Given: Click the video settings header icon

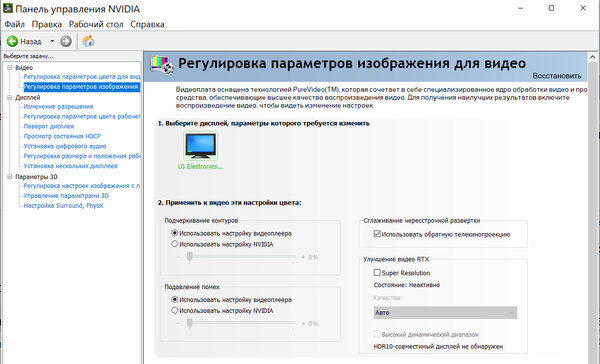Looking at the screenshot, I should (x=162, y=64).
